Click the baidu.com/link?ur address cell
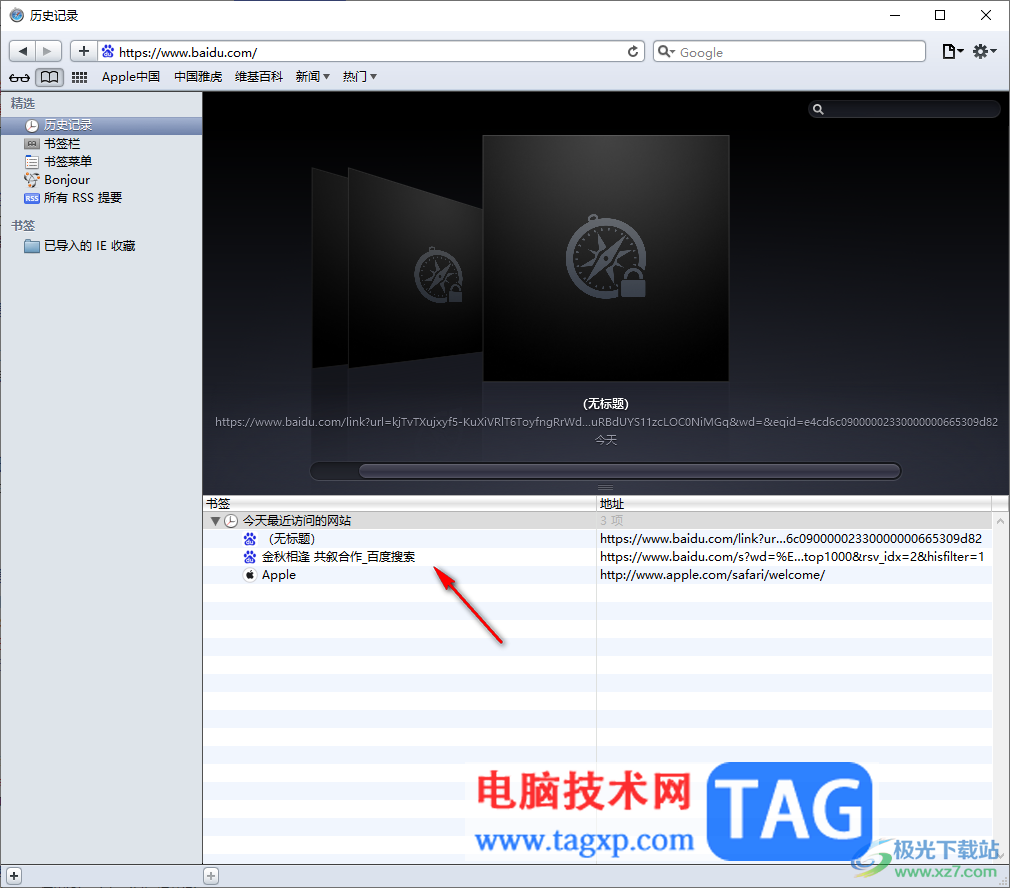The width and height of the screenshot is (1010, 888). [791, 538]
